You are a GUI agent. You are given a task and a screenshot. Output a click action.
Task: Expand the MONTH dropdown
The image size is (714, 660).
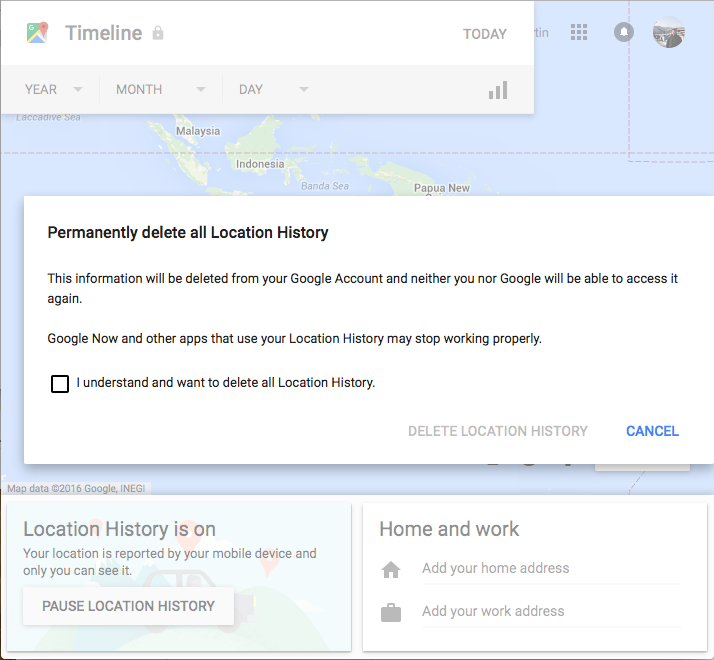(160, 90)
